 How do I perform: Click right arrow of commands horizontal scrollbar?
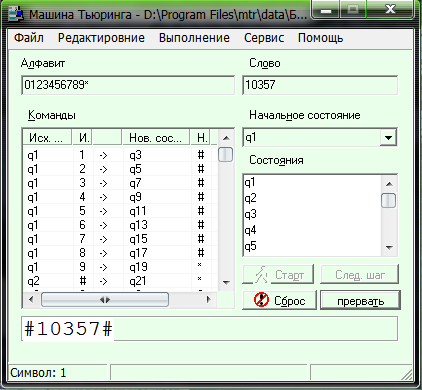coord(209,299)
